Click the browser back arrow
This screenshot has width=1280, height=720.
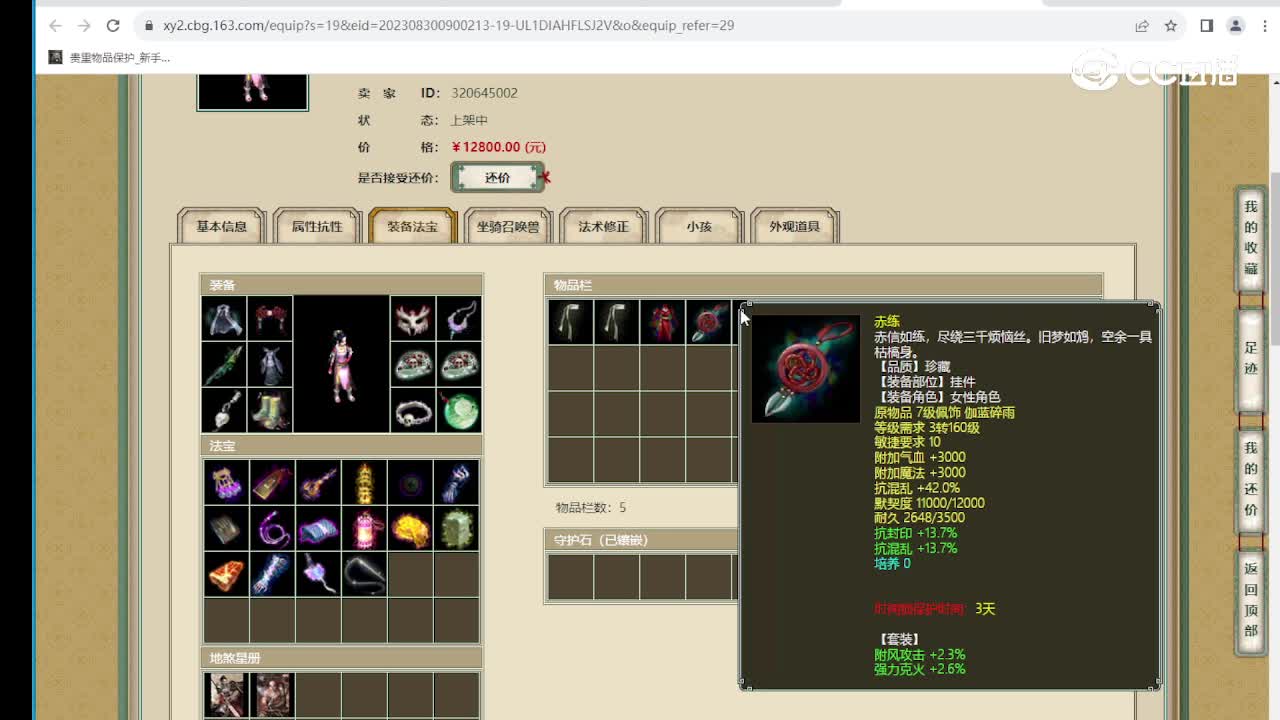[x=55, y=26]
